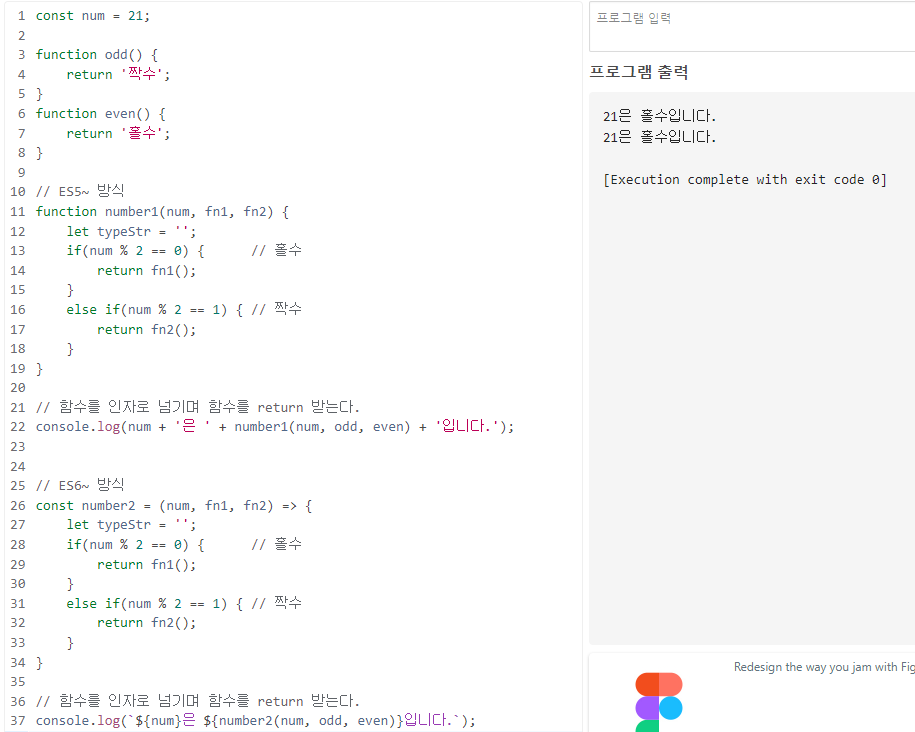Click 'return fn1();' on line 29
This screenshot has width=915, height=732.
click(x=146, y=564)
